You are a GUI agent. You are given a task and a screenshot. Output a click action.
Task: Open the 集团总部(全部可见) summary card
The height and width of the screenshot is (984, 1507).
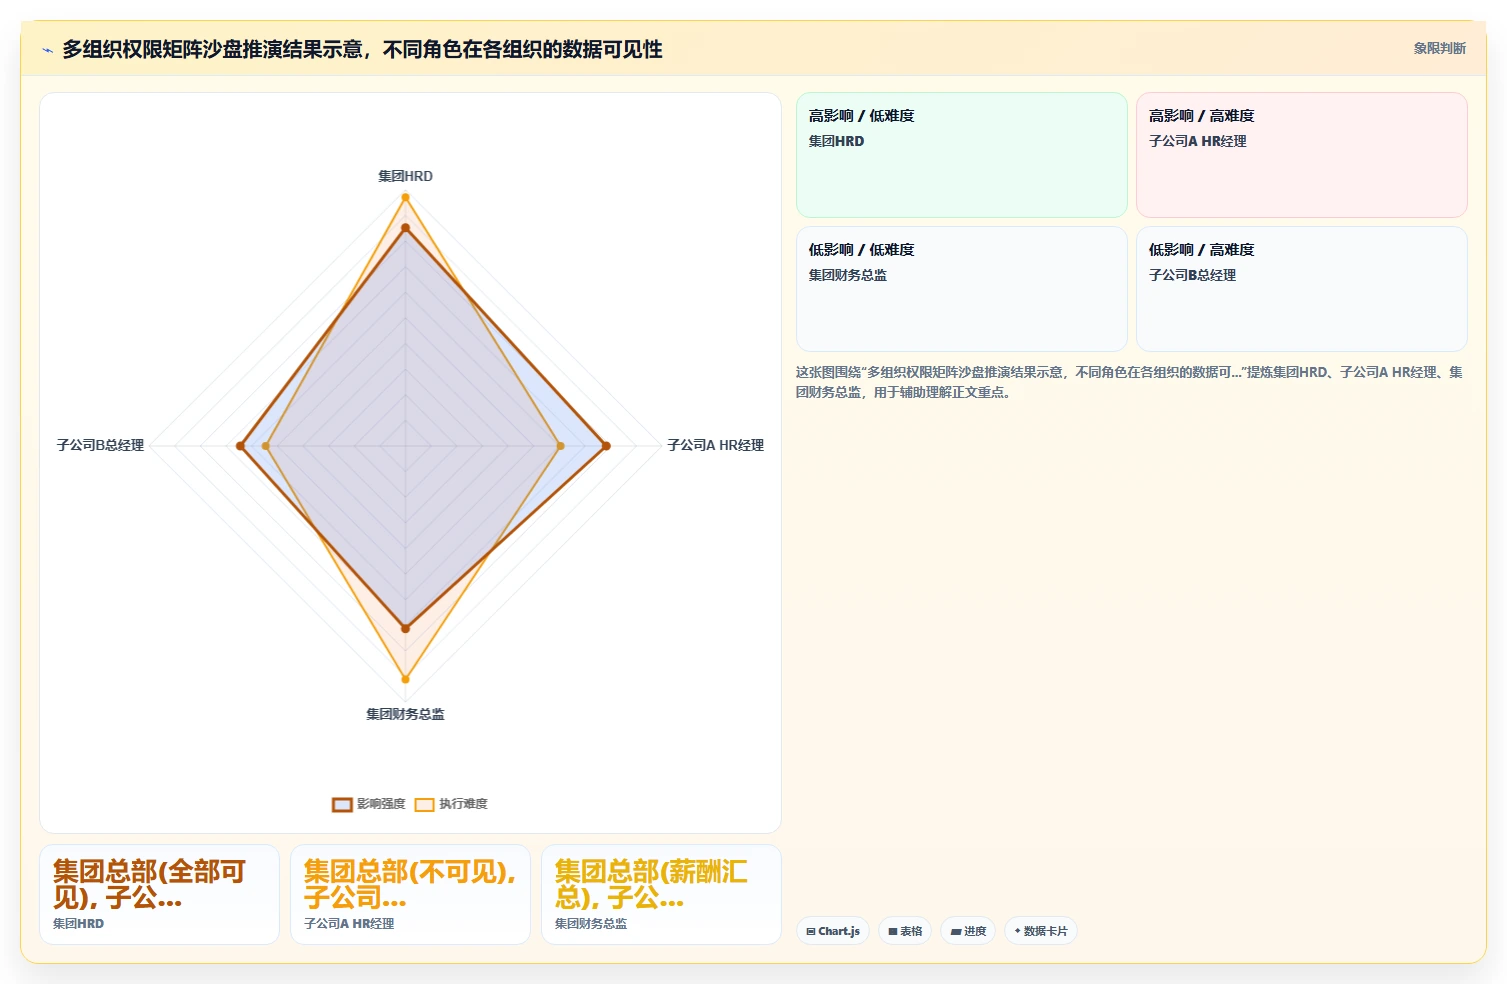[x=159, y=894]
